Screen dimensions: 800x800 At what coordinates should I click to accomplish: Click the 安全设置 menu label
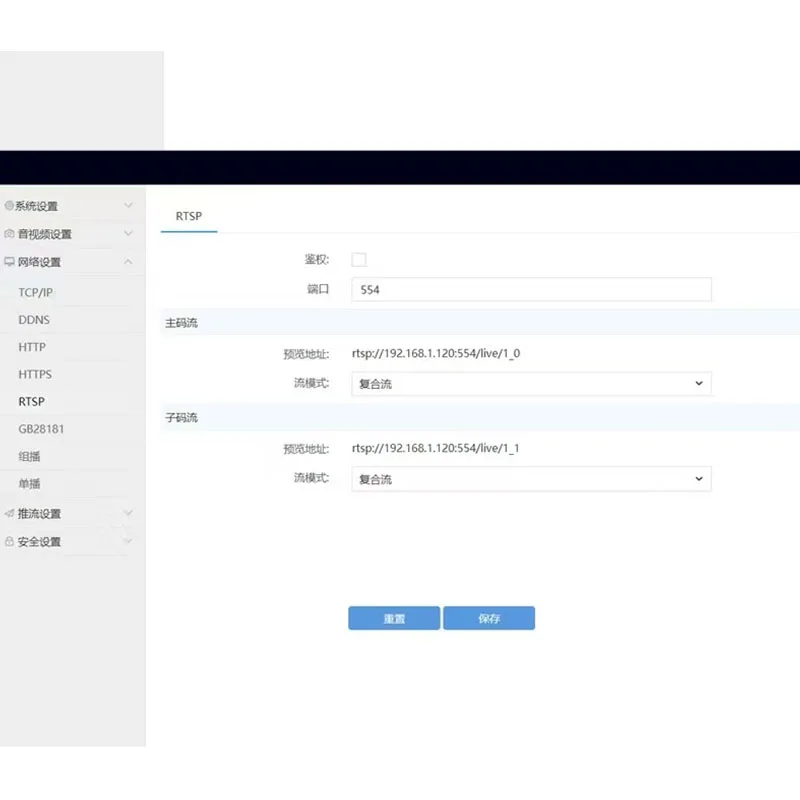(x=39, y=542)
